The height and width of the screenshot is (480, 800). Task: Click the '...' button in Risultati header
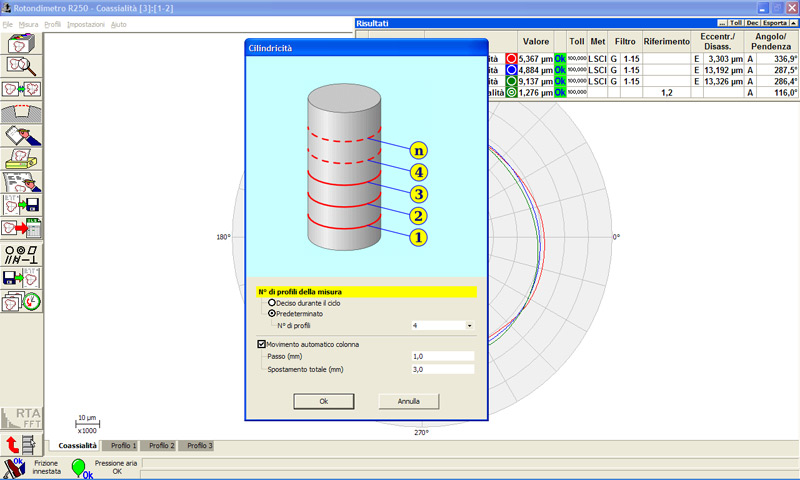click(722, 23)
